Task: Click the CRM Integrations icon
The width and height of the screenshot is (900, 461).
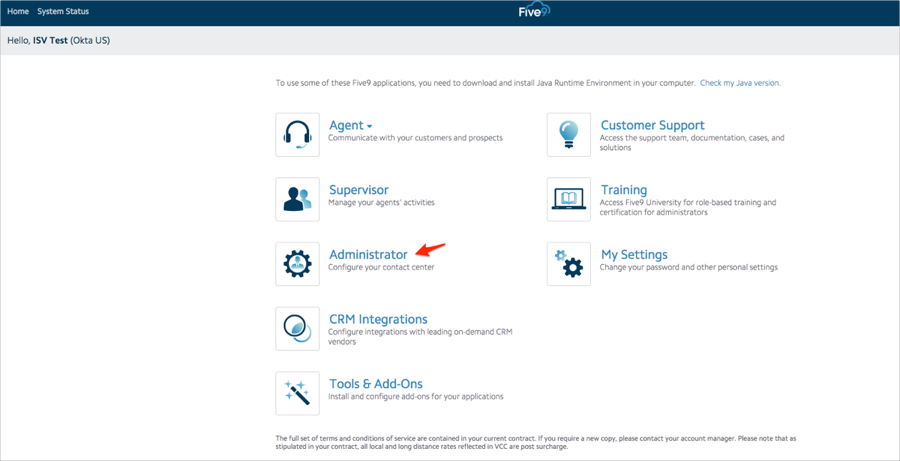Action: (297, 329)
